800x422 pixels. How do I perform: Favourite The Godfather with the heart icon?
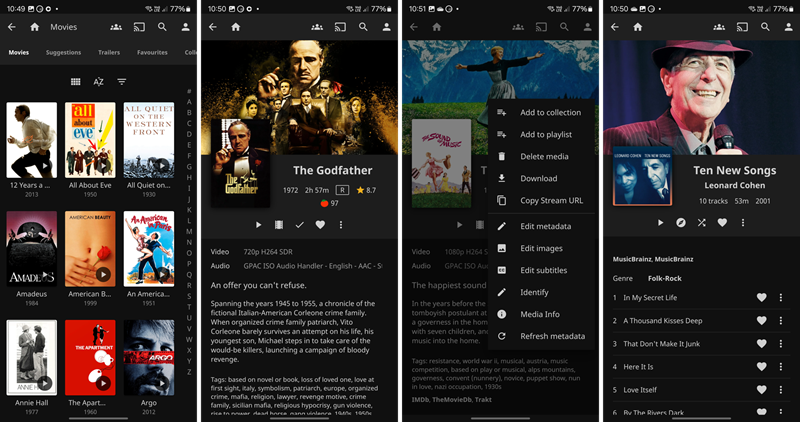coord(320,225)
